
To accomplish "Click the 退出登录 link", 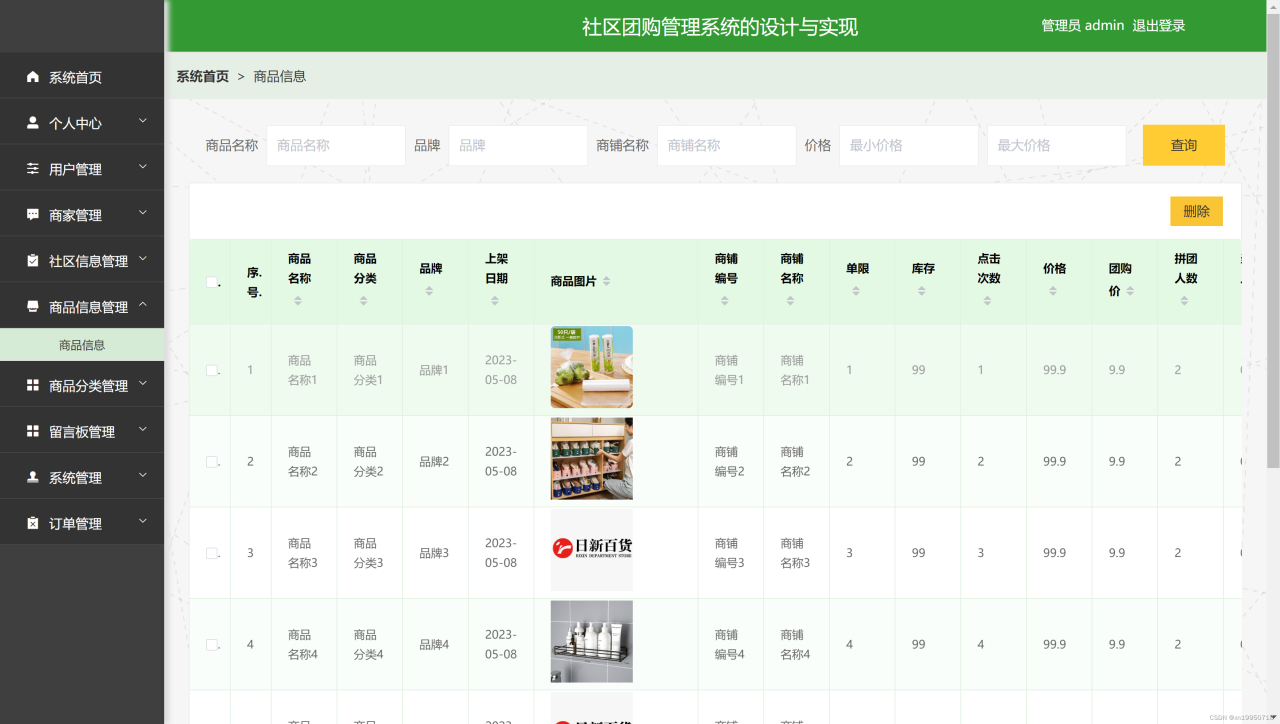I will (1158, 26).
